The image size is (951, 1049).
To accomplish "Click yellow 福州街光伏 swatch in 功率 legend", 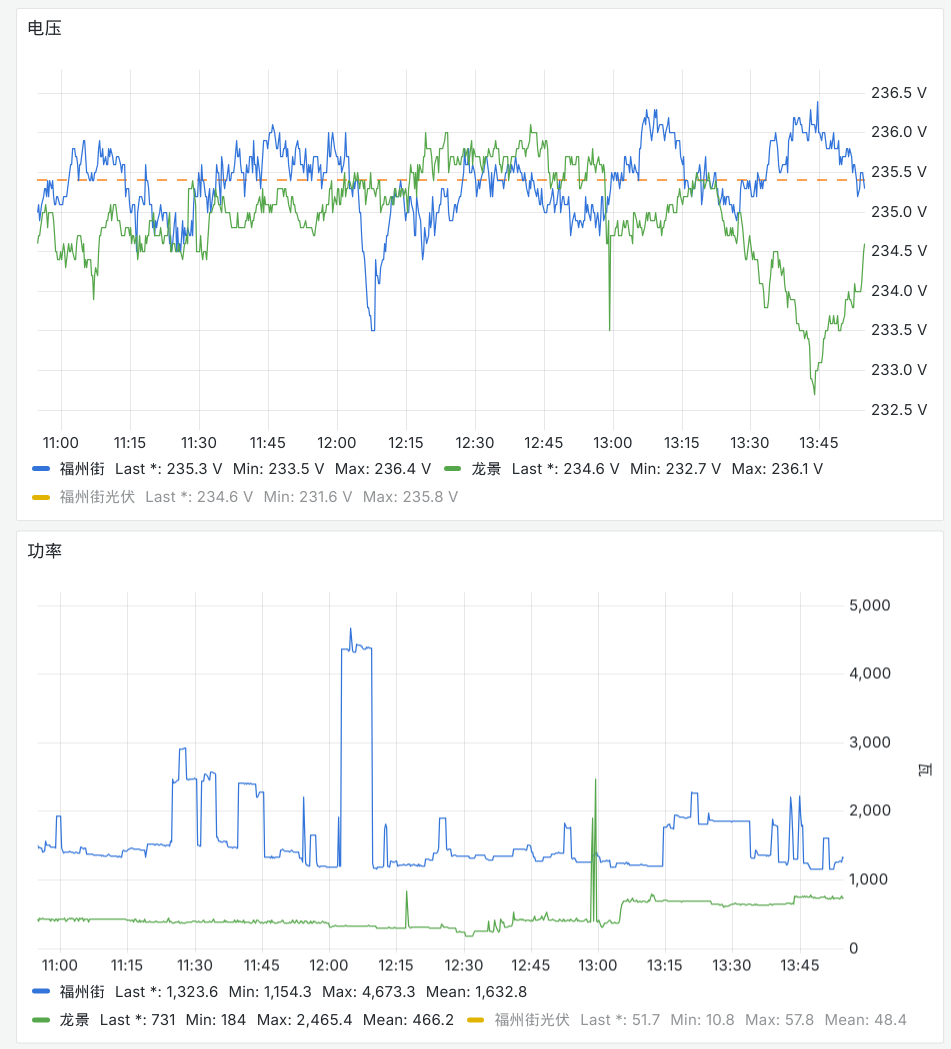I will 476,1020.
